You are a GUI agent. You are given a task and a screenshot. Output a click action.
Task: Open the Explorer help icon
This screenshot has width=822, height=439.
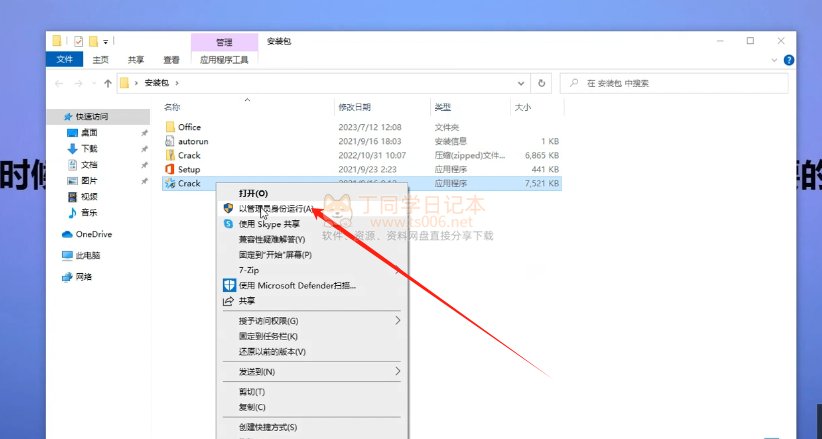pyautogui.click(x=788, y=60)
